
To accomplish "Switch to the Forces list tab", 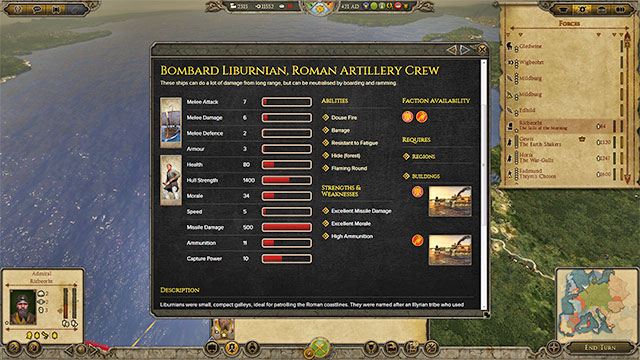I will (582, 9).
